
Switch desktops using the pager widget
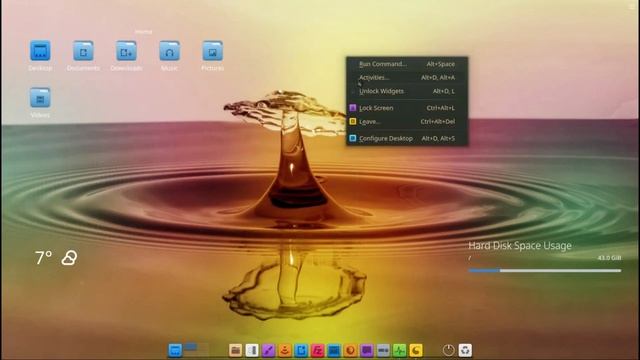click(196, 350)
